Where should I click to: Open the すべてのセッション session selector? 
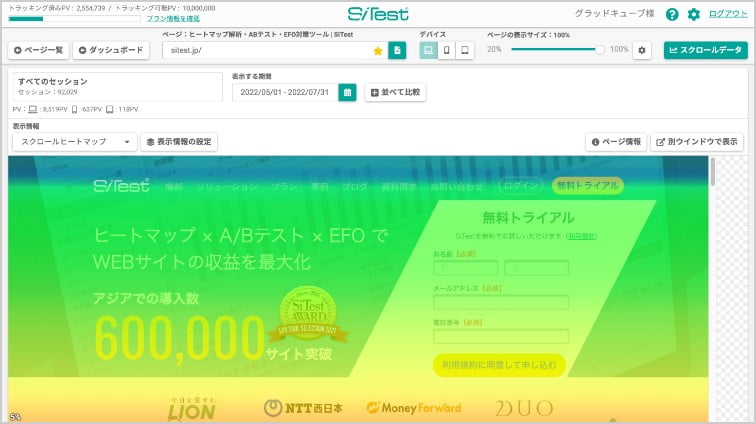pyautogui.click(x=118, y=87)
